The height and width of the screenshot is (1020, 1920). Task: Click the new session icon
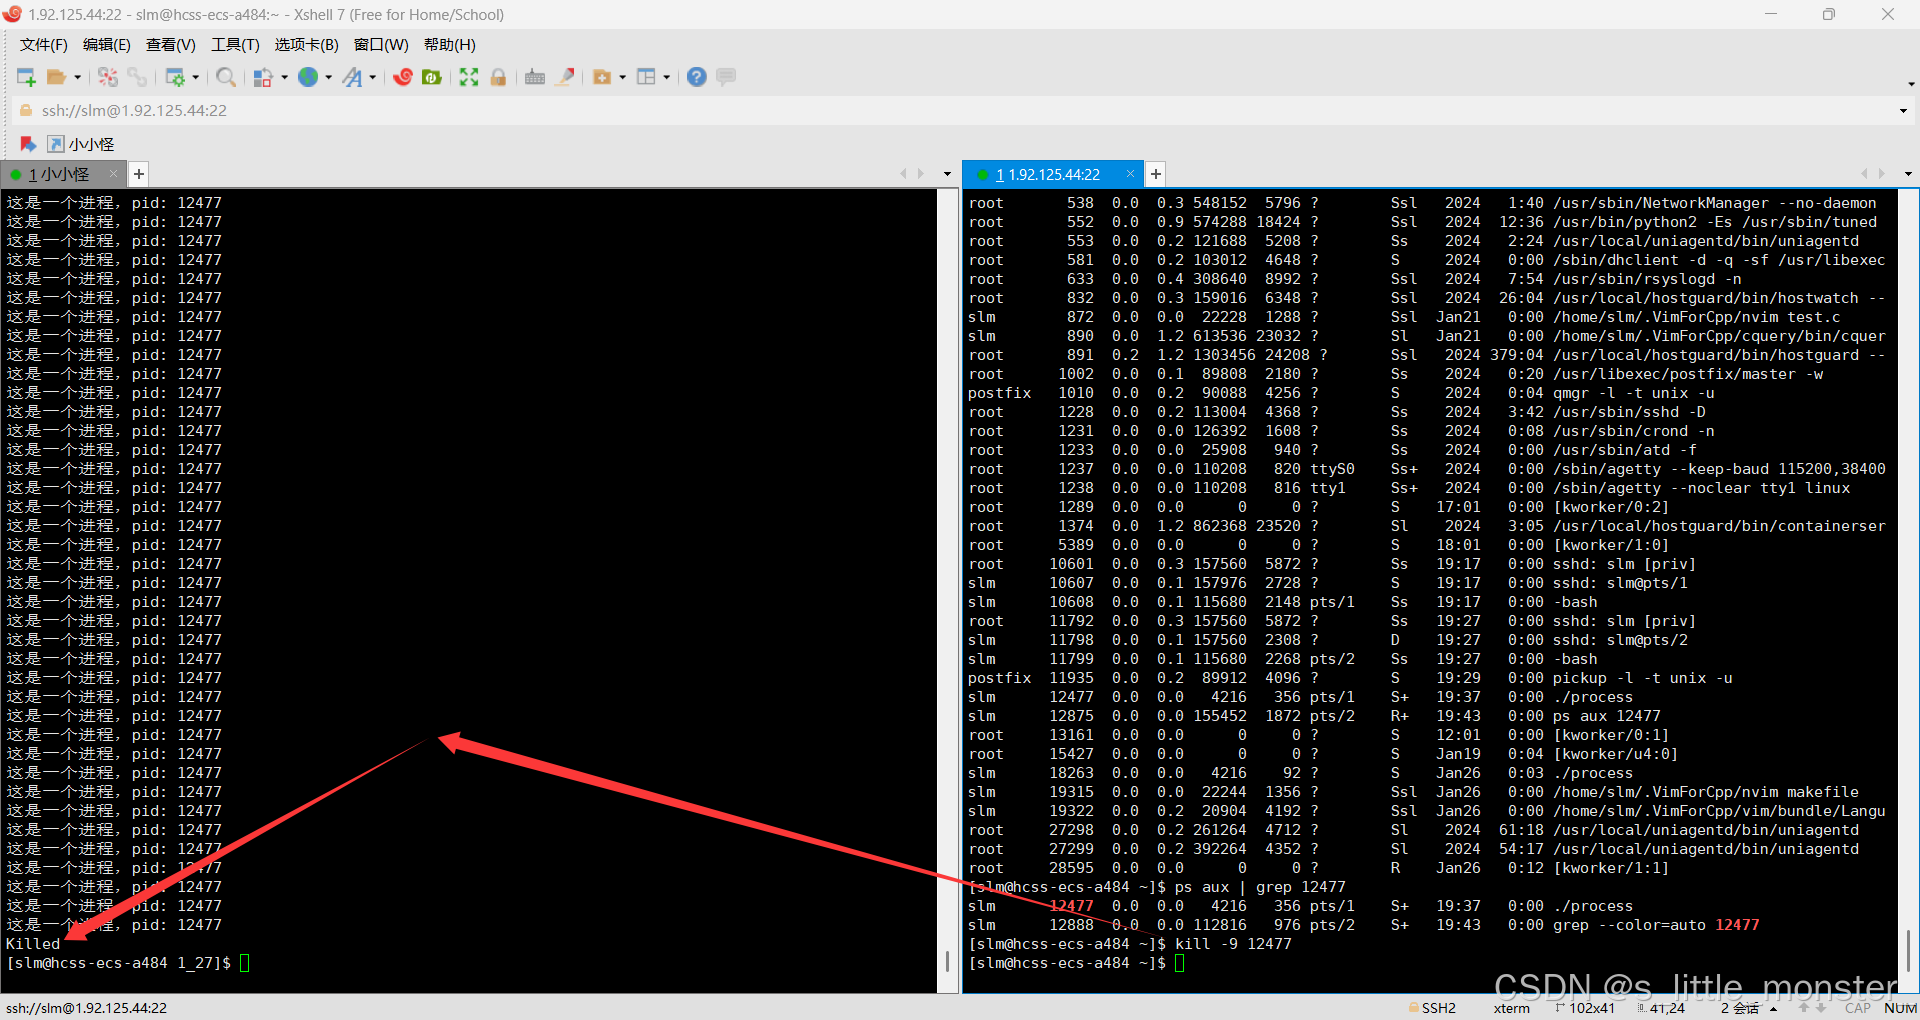click(26, 77)
